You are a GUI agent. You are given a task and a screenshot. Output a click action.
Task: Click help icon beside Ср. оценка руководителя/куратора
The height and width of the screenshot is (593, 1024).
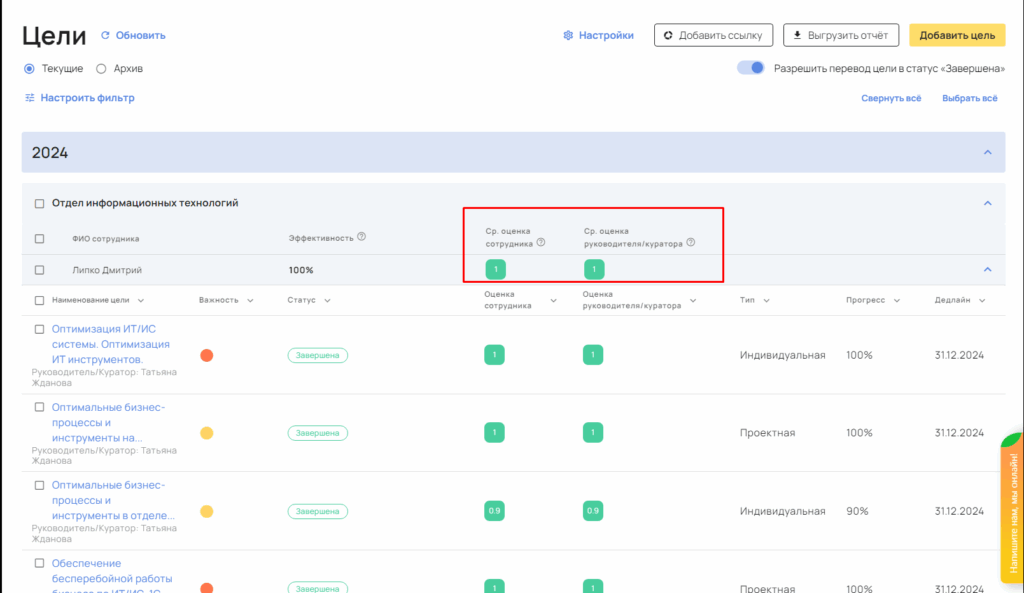tap(691, 242)
